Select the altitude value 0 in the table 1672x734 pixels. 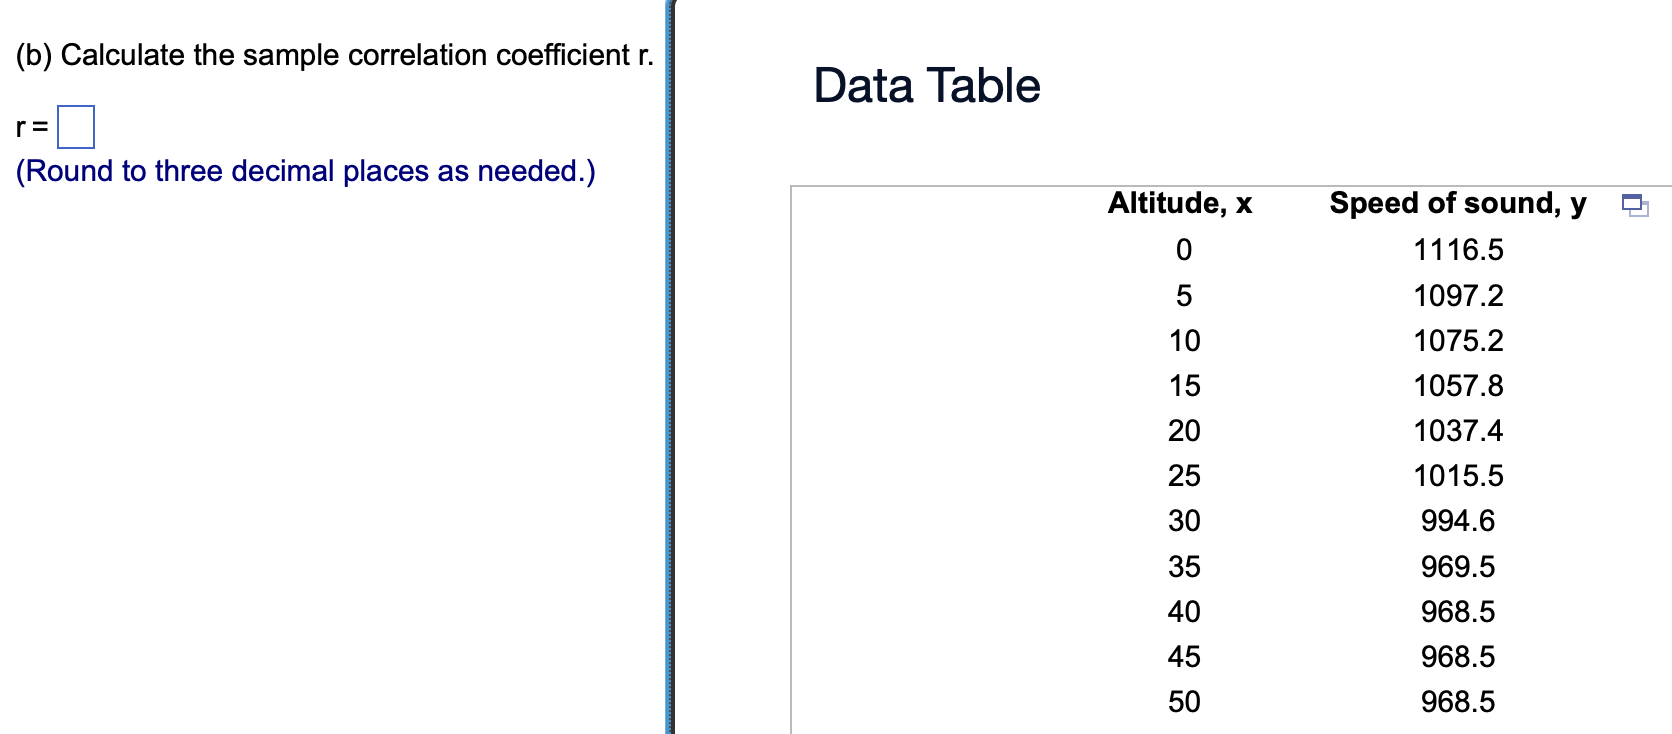click(1185, 250)
